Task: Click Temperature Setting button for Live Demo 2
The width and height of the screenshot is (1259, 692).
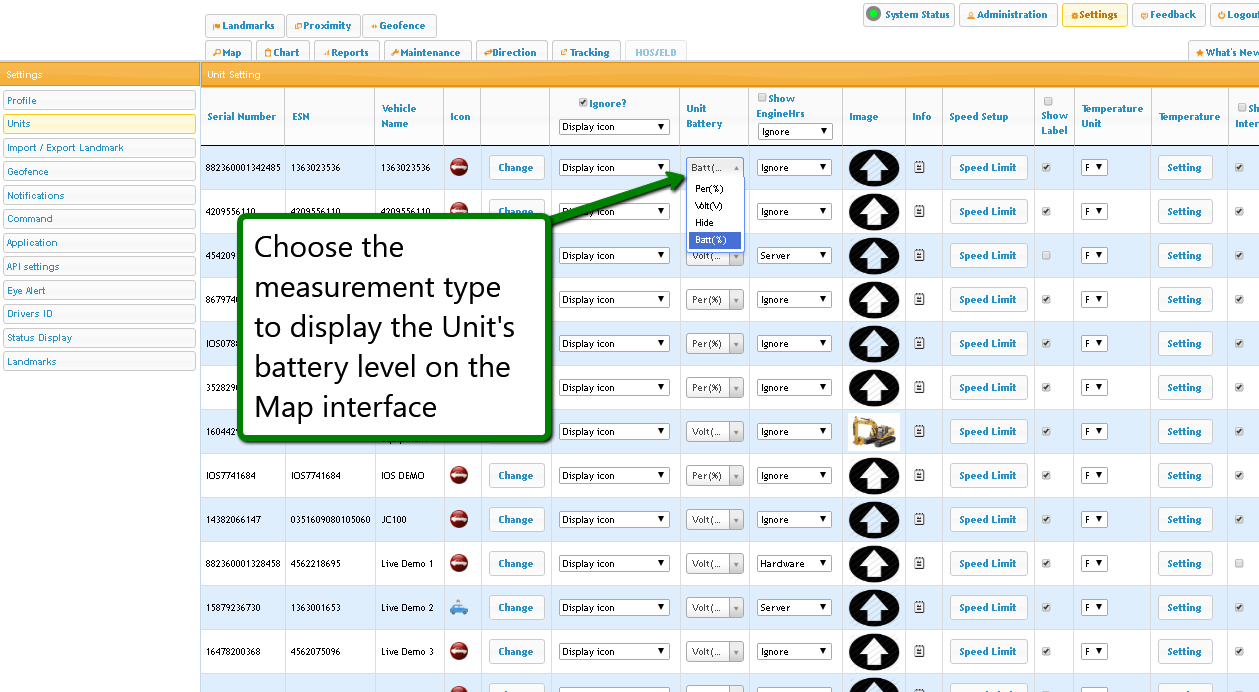Action: click(1184, 608)
